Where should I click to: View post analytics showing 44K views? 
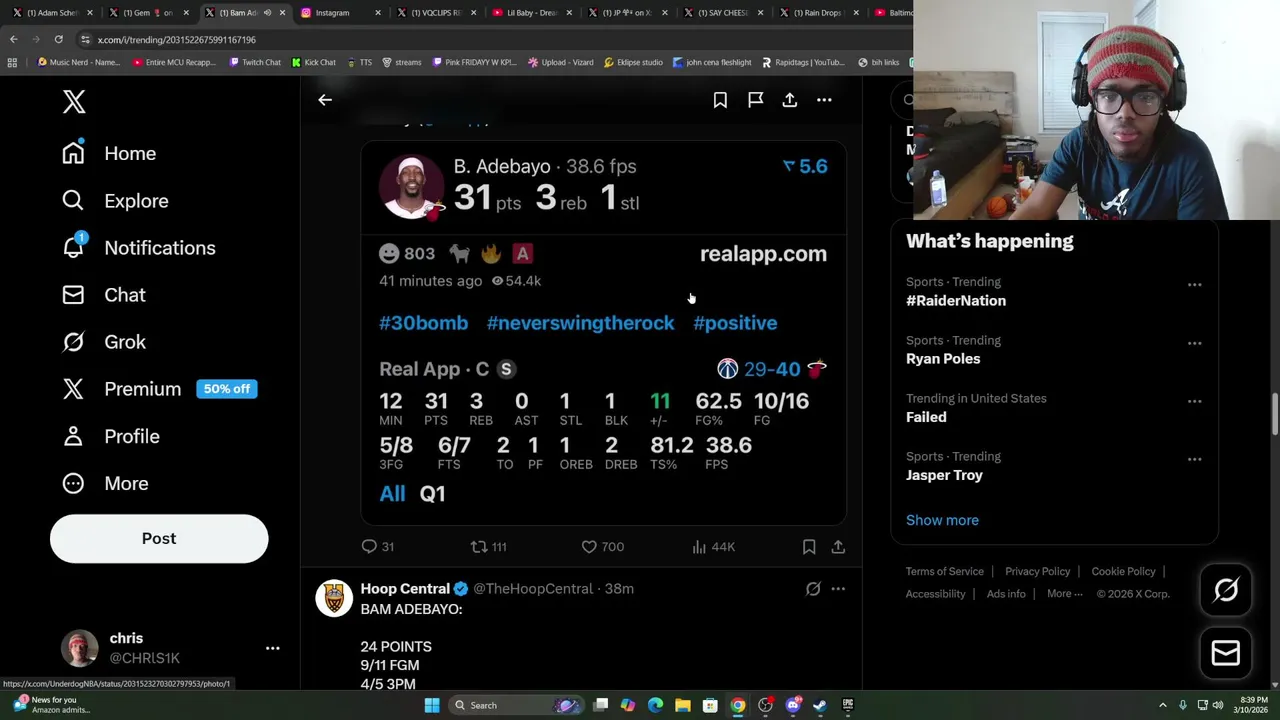(713, 547)
